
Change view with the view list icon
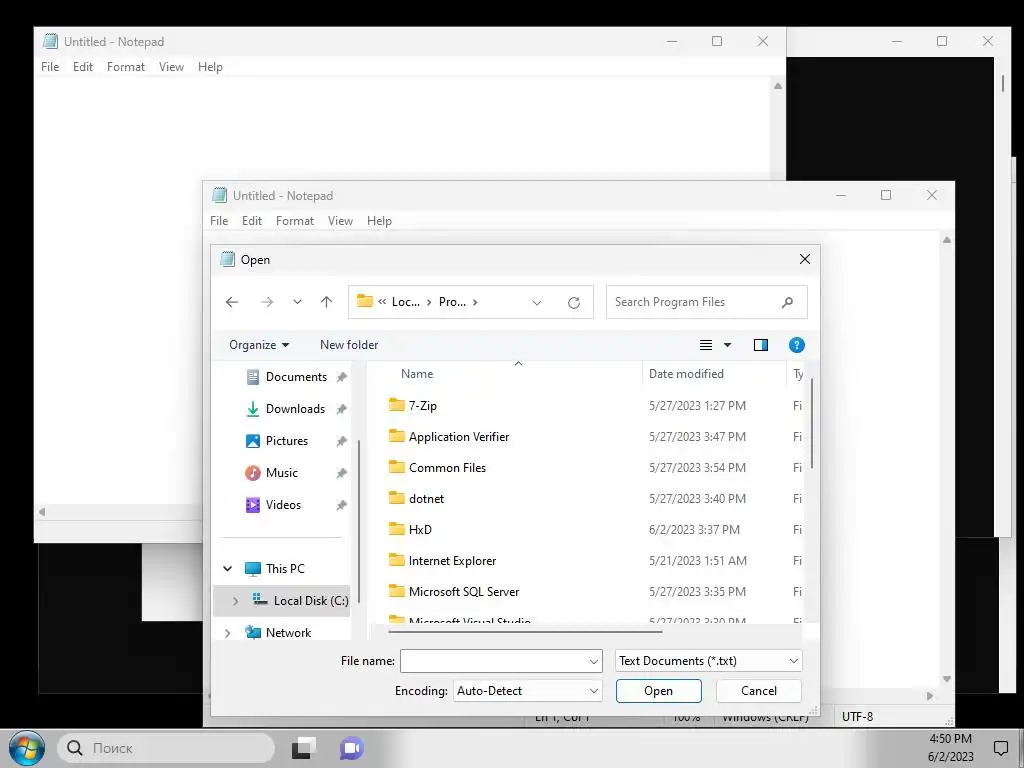(x=706, y=345)
